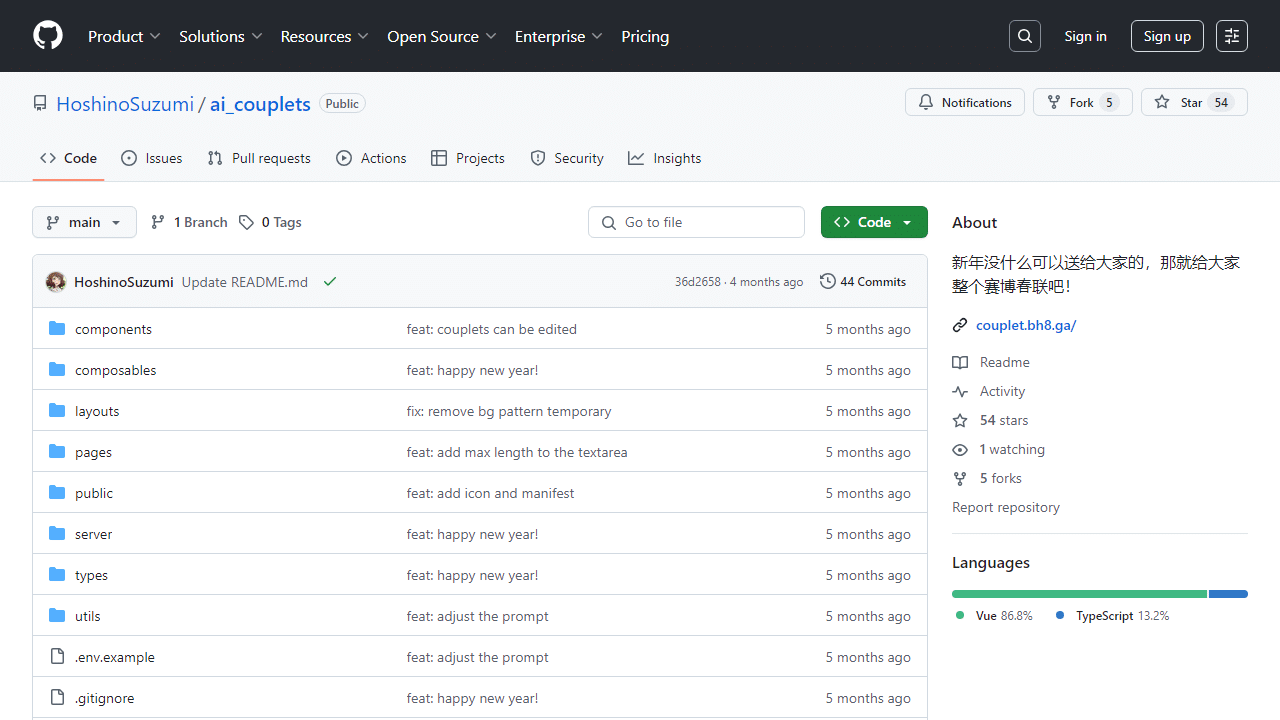Click the types folder icon
The height and width of the screenshot is (720, 1280).
(57, 575)
